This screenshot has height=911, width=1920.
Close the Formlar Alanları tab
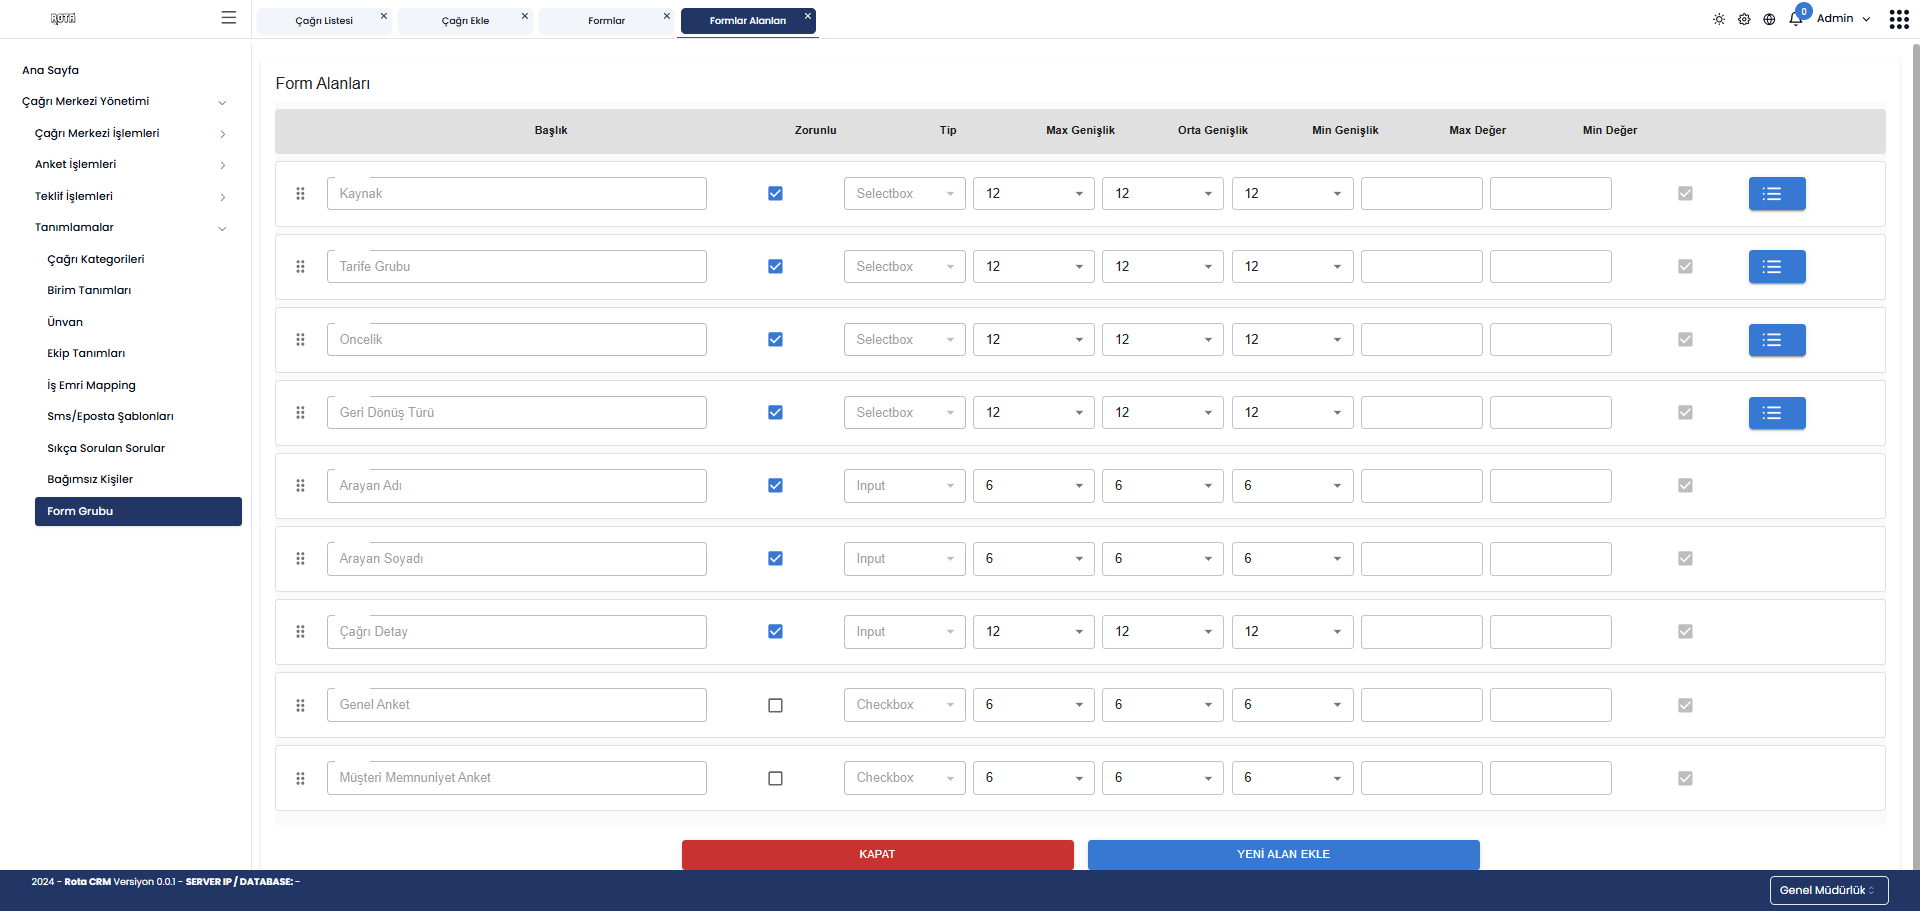pyautogui.click(x=808, y=16)
